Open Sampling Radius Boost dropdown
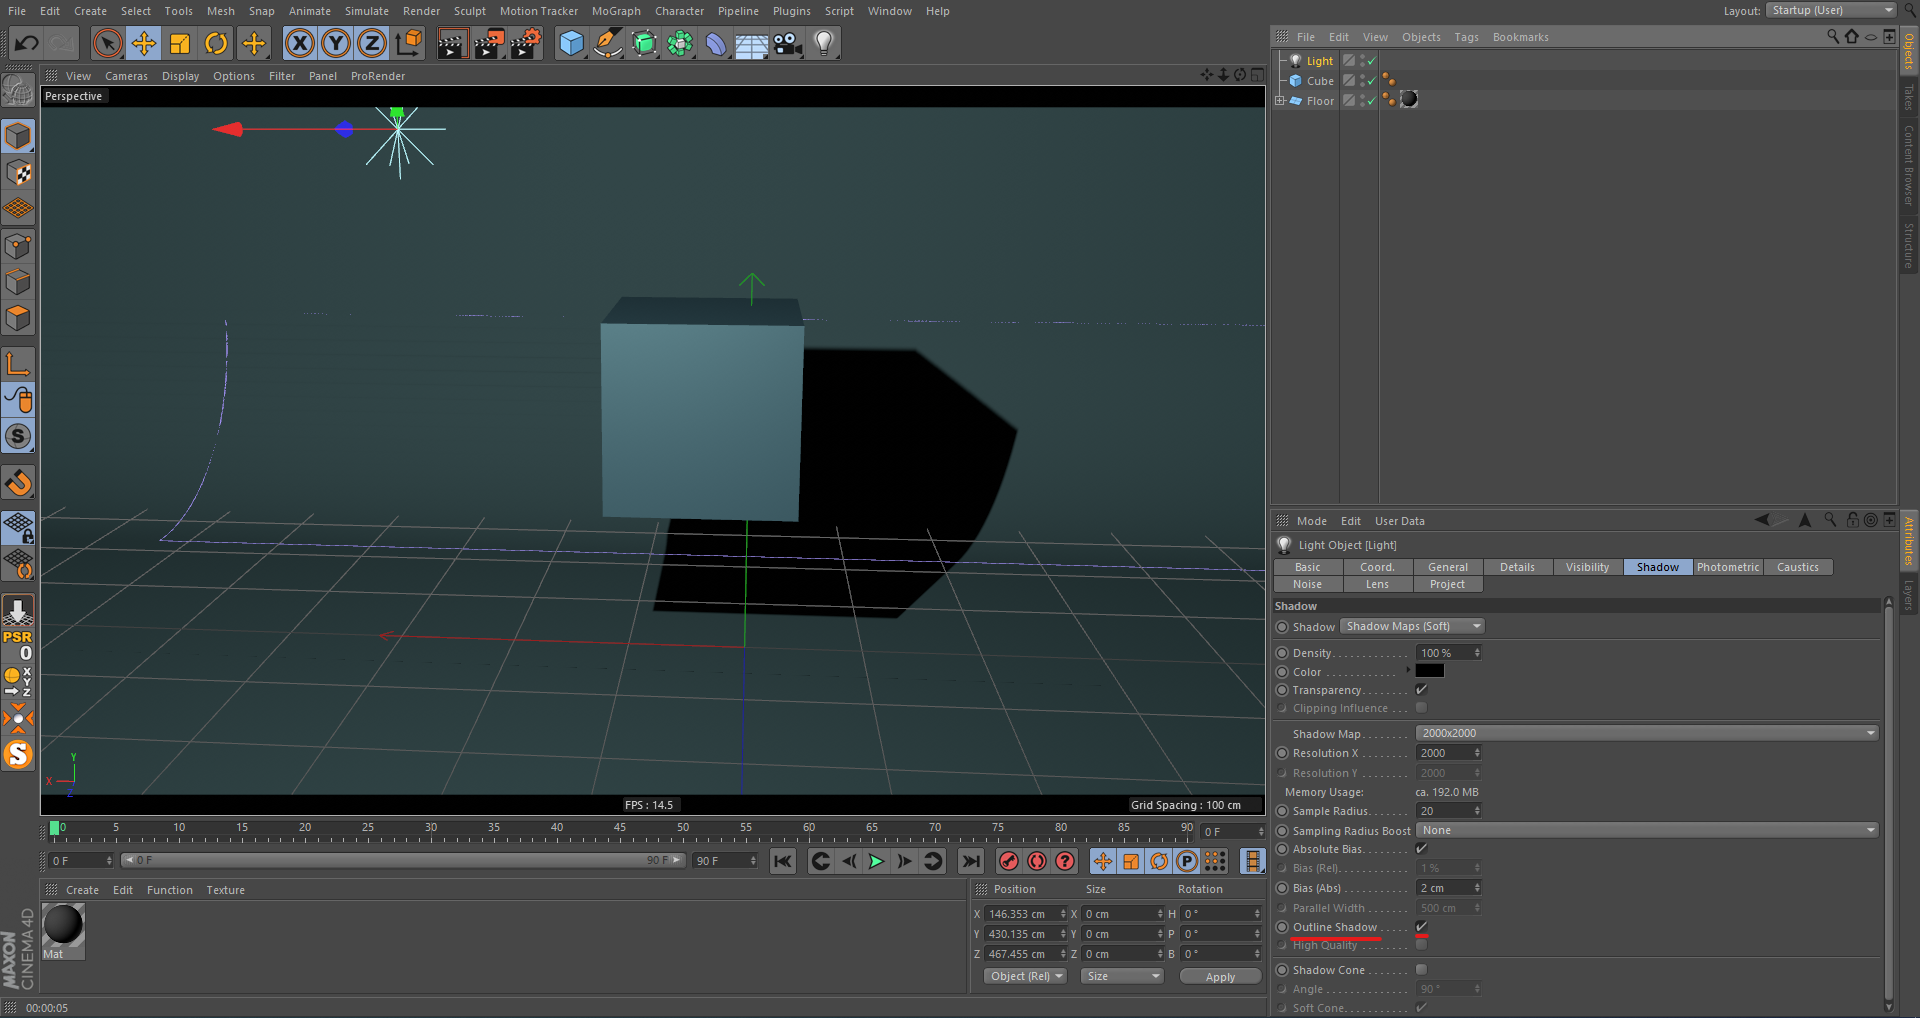Viewport: 1920px width, 1018px height. coord(1647,831)
